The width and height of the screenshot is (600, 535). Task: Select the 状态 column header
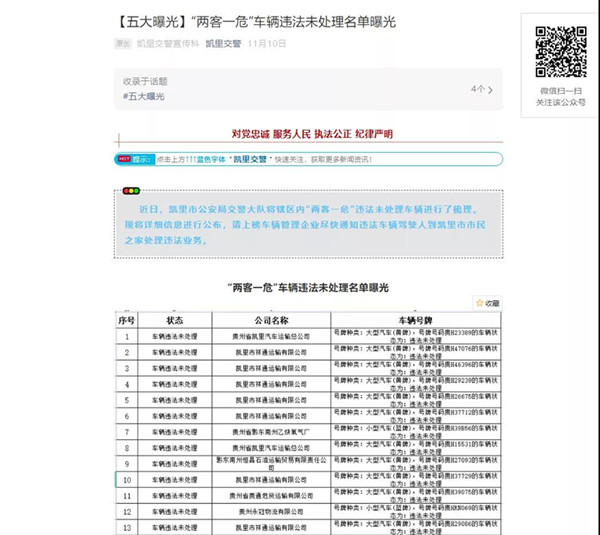176,320
